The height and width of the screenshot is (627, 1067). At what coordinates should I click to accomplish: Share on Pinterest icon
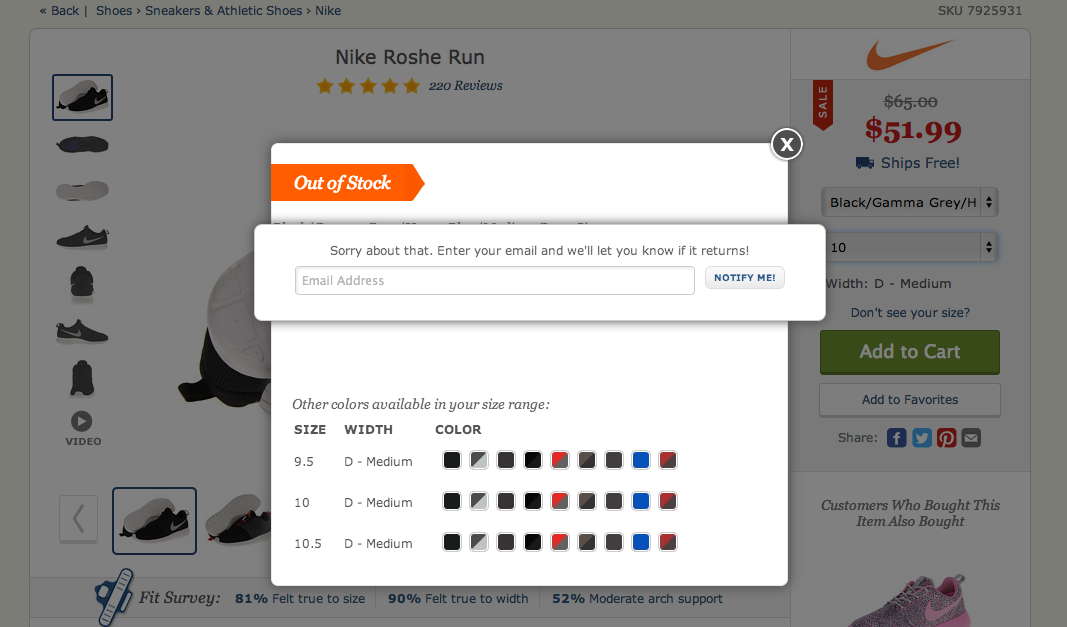coord(947,438)
